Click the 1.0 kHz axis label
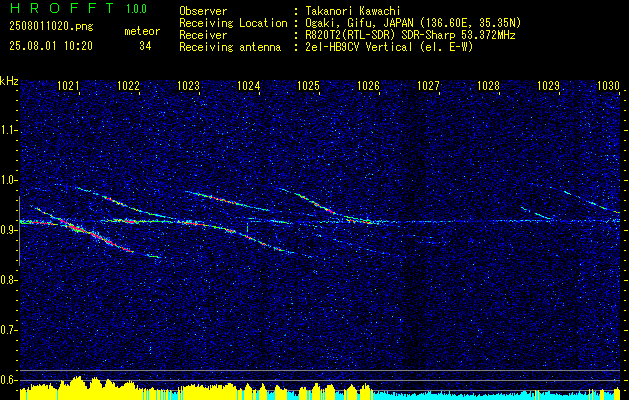Viewport: 629px width, 400px height. click(8, 180)
